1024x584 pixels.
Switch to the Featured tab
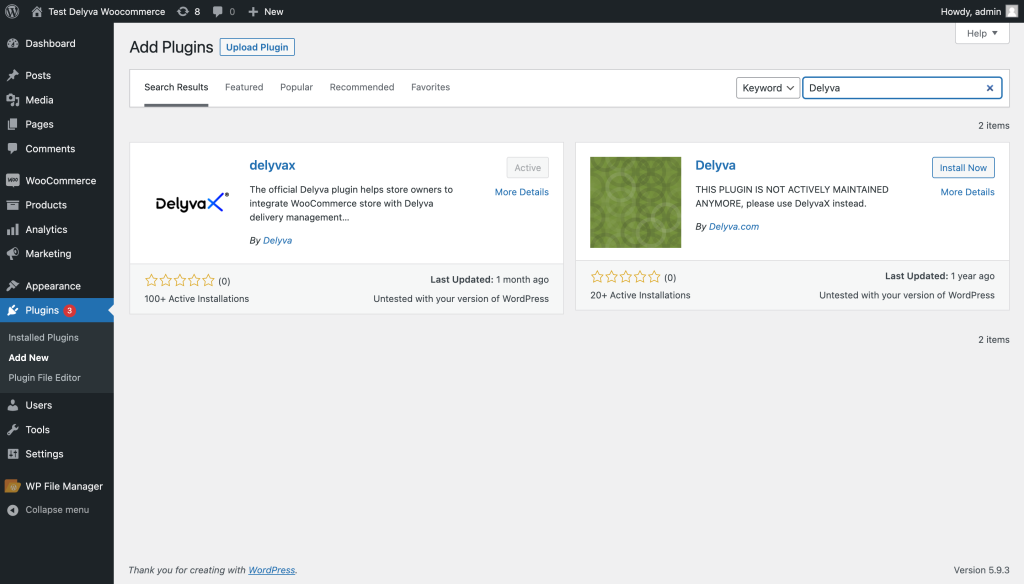click(244, 87)
